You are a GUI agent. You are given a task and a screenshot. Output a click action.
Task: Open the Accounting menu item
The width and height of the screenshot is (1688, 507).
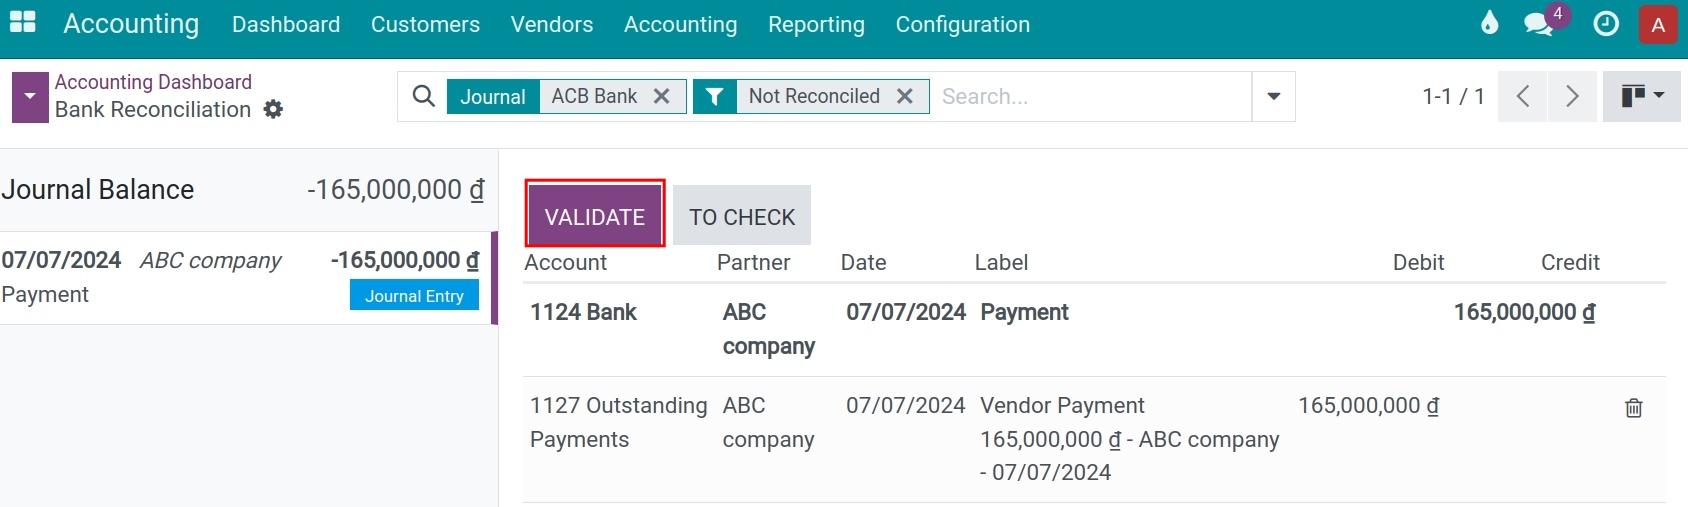[x=680, y=24]
